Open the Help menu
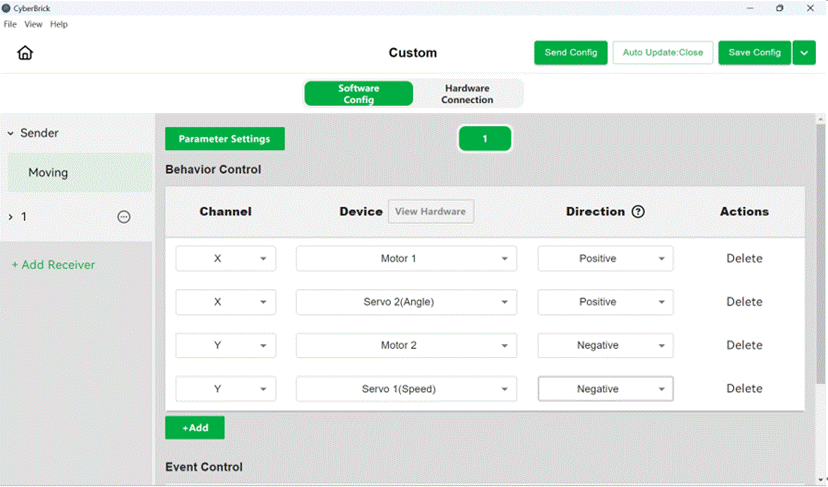 (59, 24)
